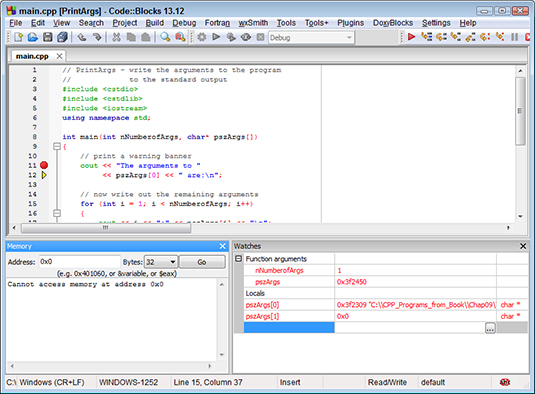
Task: Open the Search menu
Action: coord(91,23)
